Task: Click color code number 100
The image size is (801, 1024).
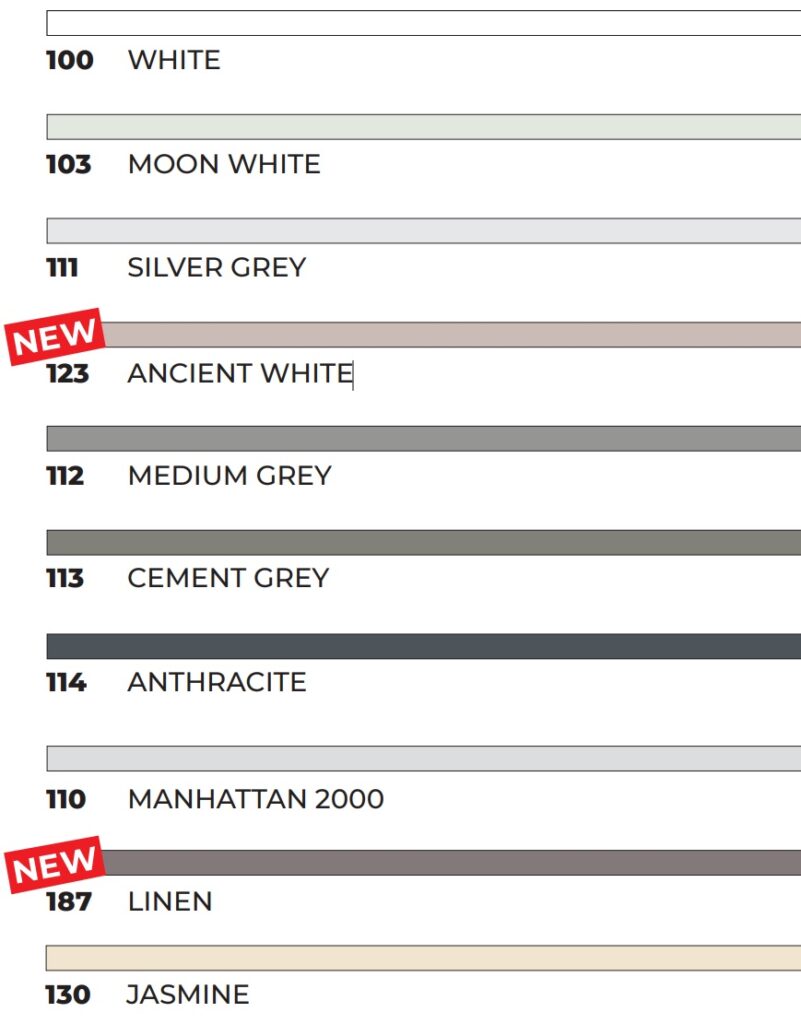Action: [x=70, y=60]
